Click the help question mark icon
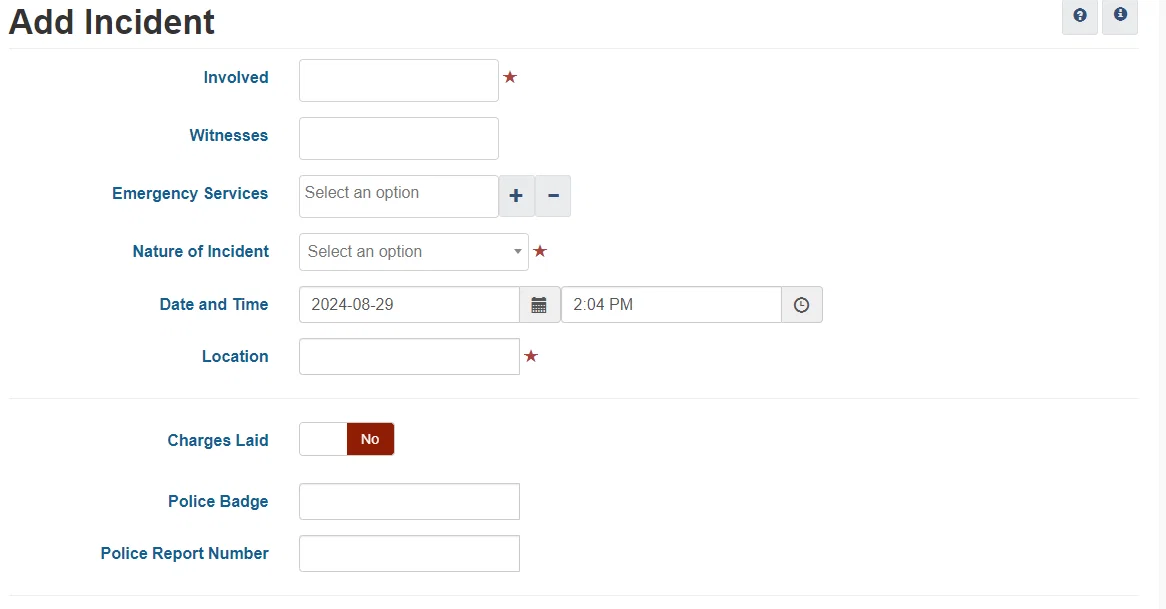This screenshot has height=609, width=1166. (1080, 16)
